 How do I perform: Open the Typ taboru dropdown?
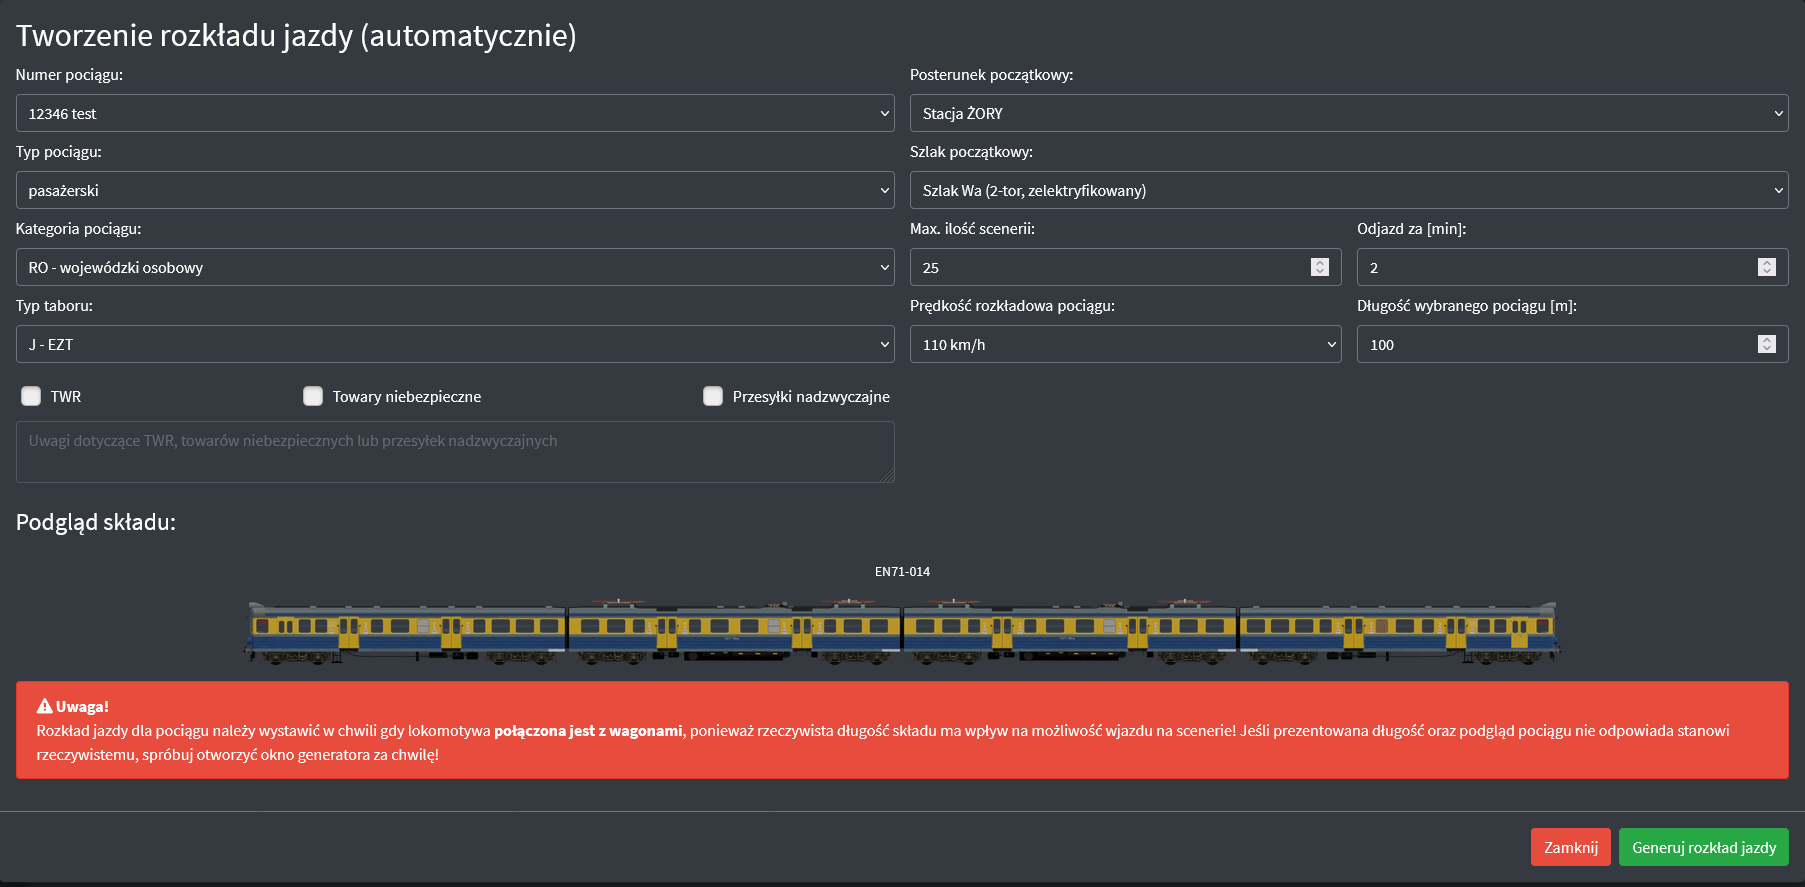coord(454,344)
